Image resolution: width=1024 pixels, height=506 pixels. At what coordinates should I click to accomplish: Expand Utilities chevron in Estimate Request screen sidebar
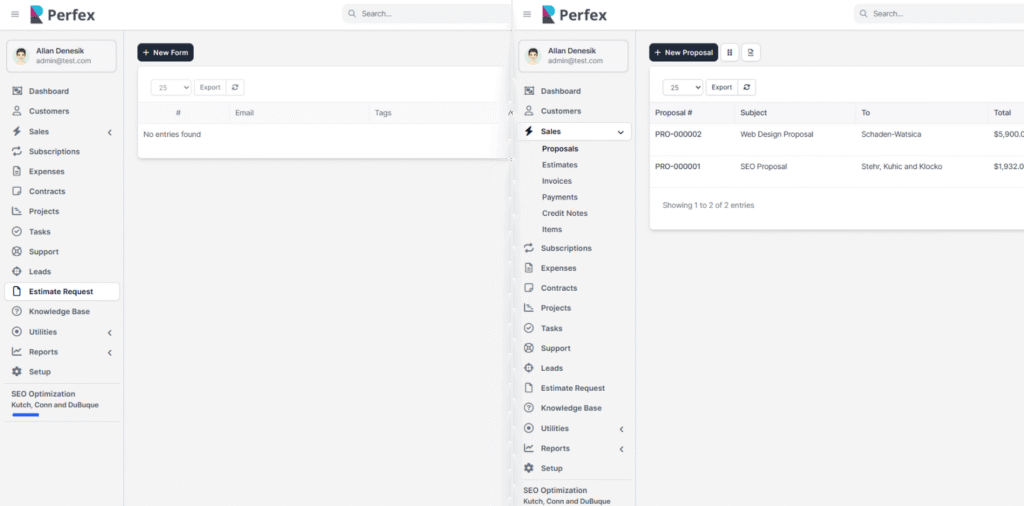tap(110, 332)
